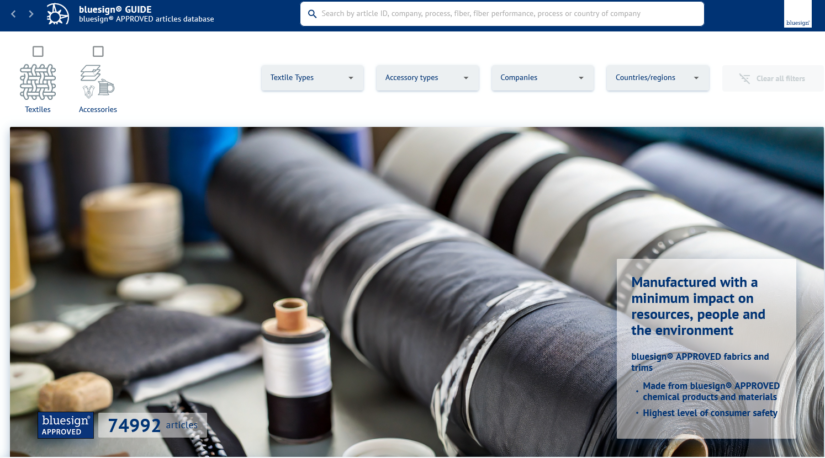
Task: Click 'Manufactured with a minimum impact' heading
Action: point(698,306)
